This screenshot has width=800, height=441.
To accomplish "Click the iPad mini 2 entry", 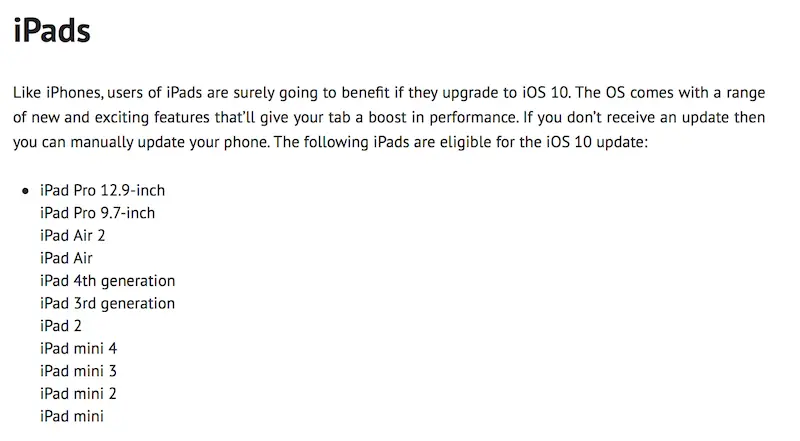I will [x=79, y=393].
